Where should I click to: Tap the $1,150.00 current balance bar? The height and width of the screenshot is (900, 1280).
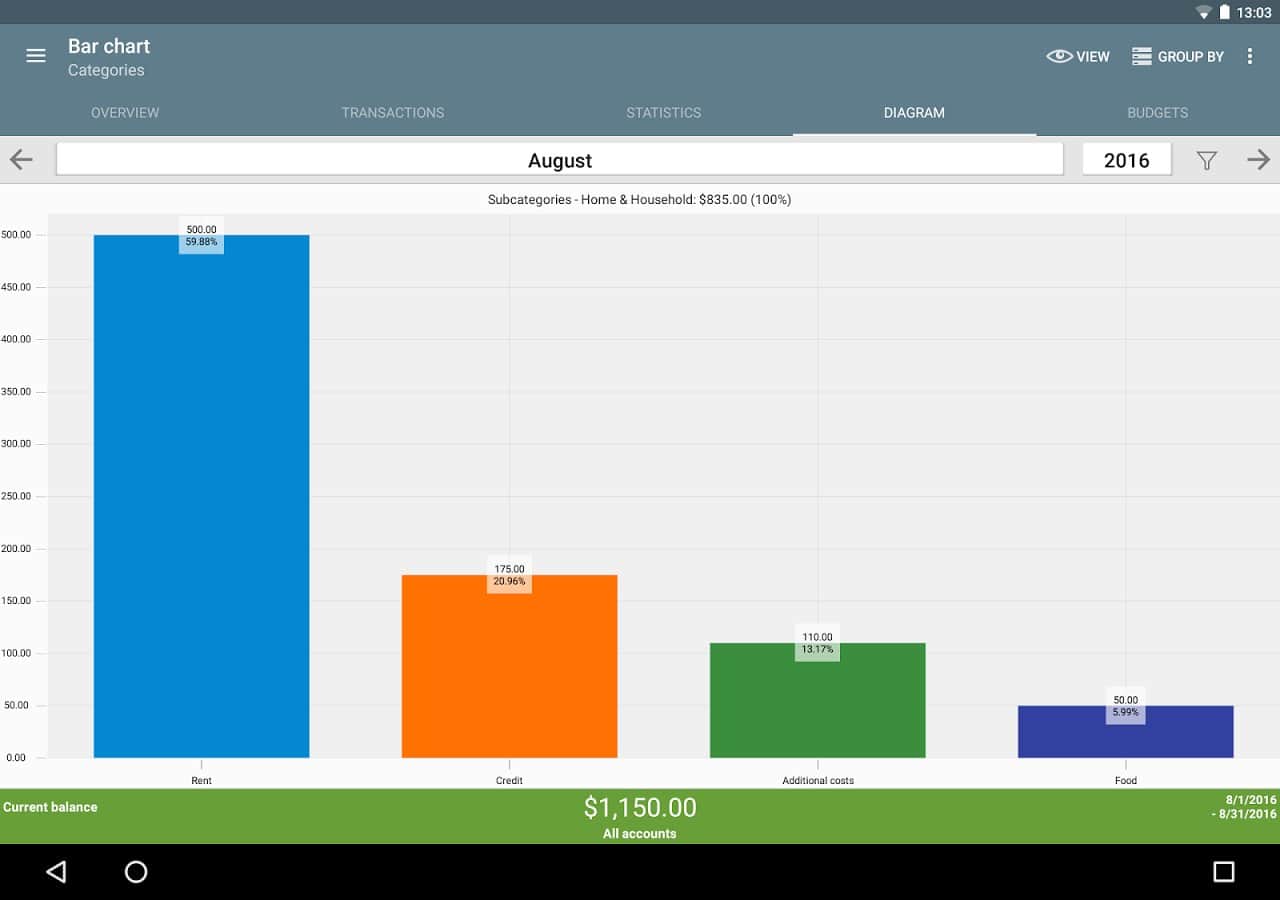coord(640,815)
